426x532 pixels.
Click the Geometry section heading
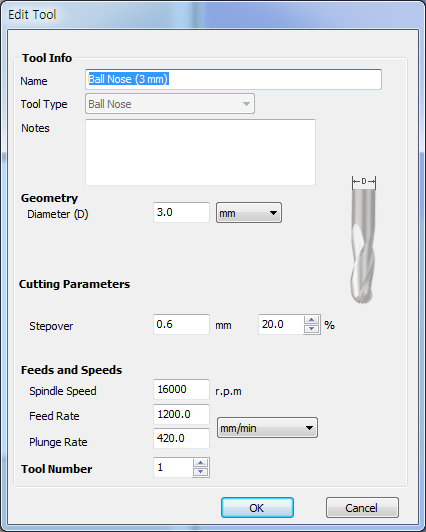[x=50, y=198]
